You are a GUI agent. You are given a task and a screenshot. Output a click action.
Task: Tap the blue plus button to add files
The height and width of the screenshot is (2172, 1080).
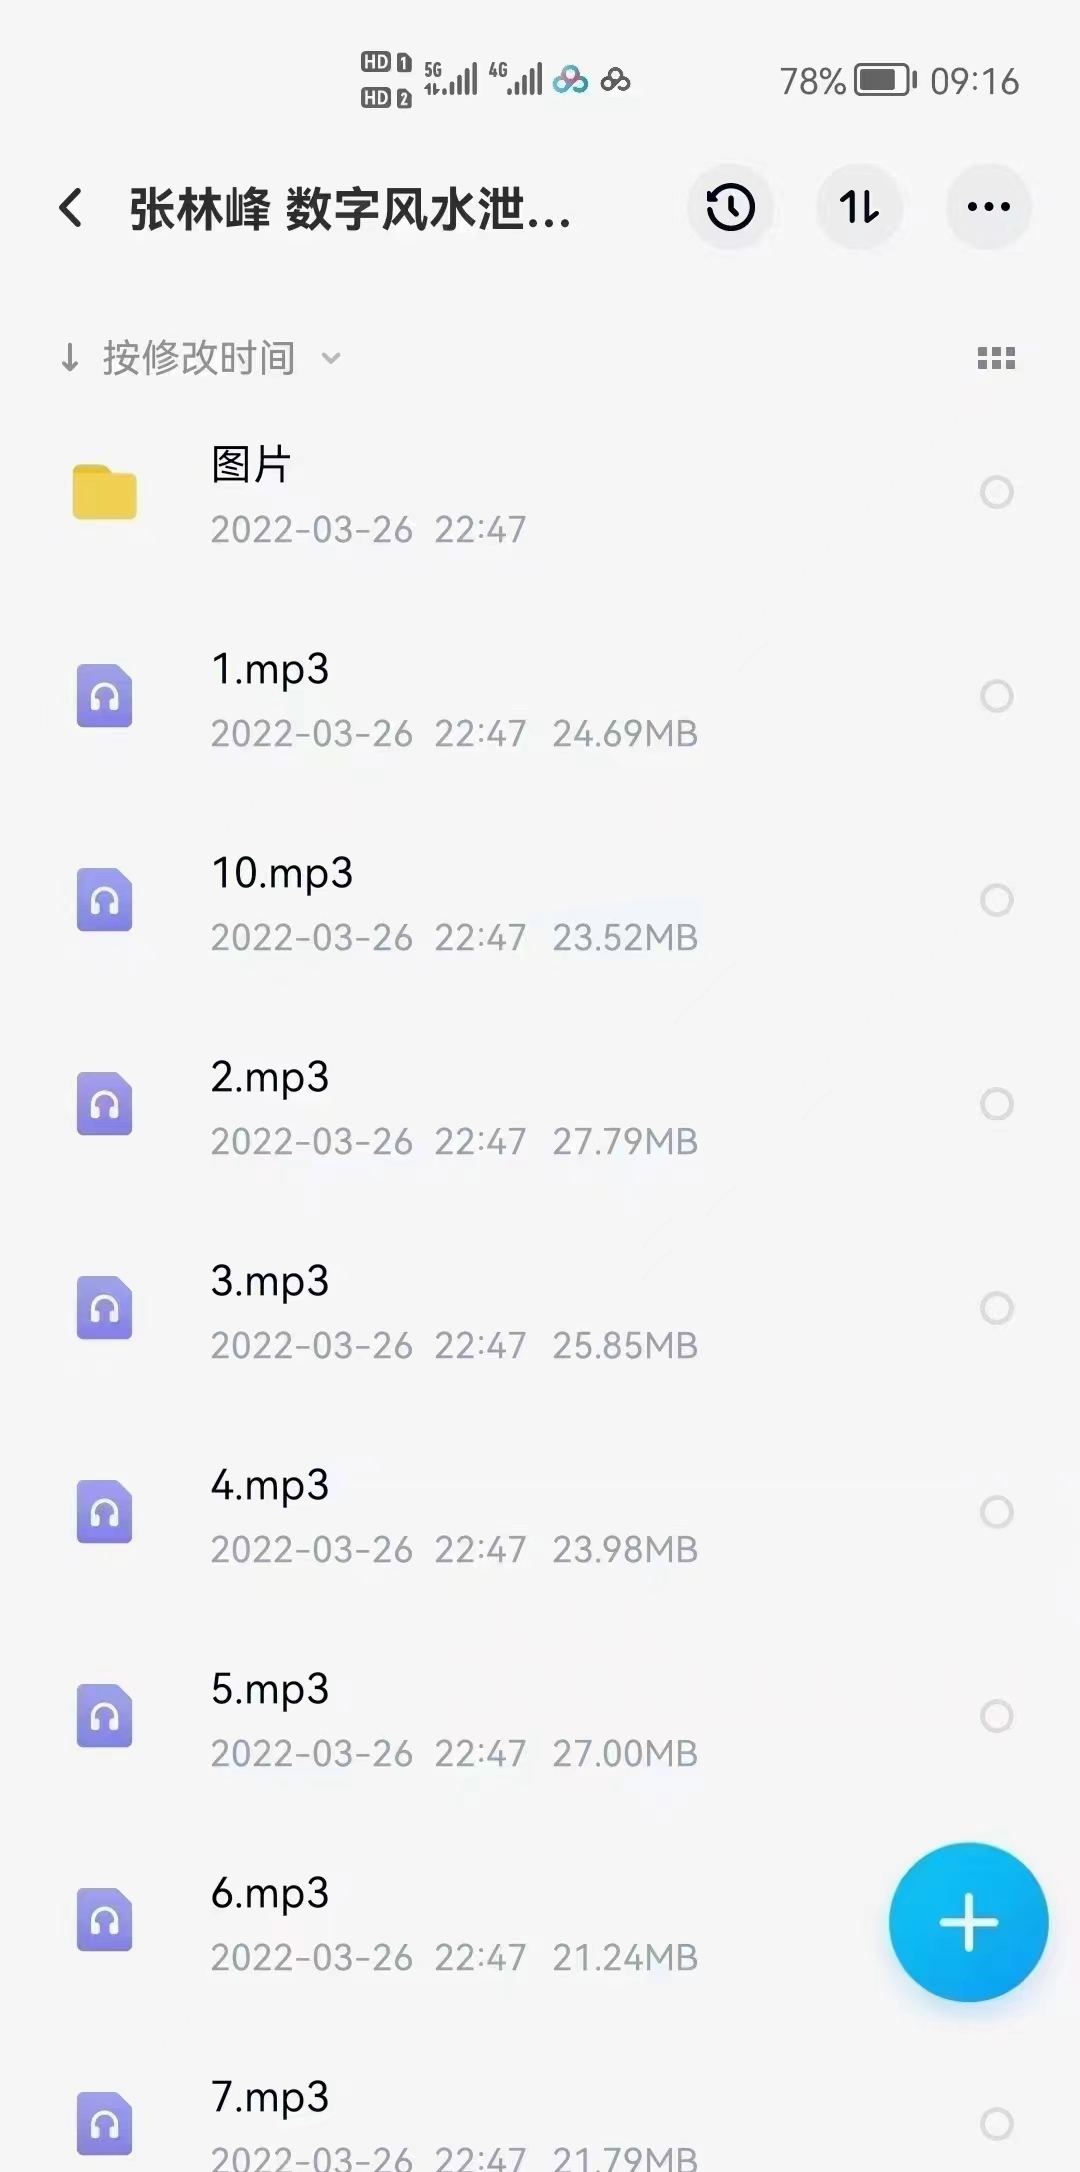click(x=967, y=1921)
